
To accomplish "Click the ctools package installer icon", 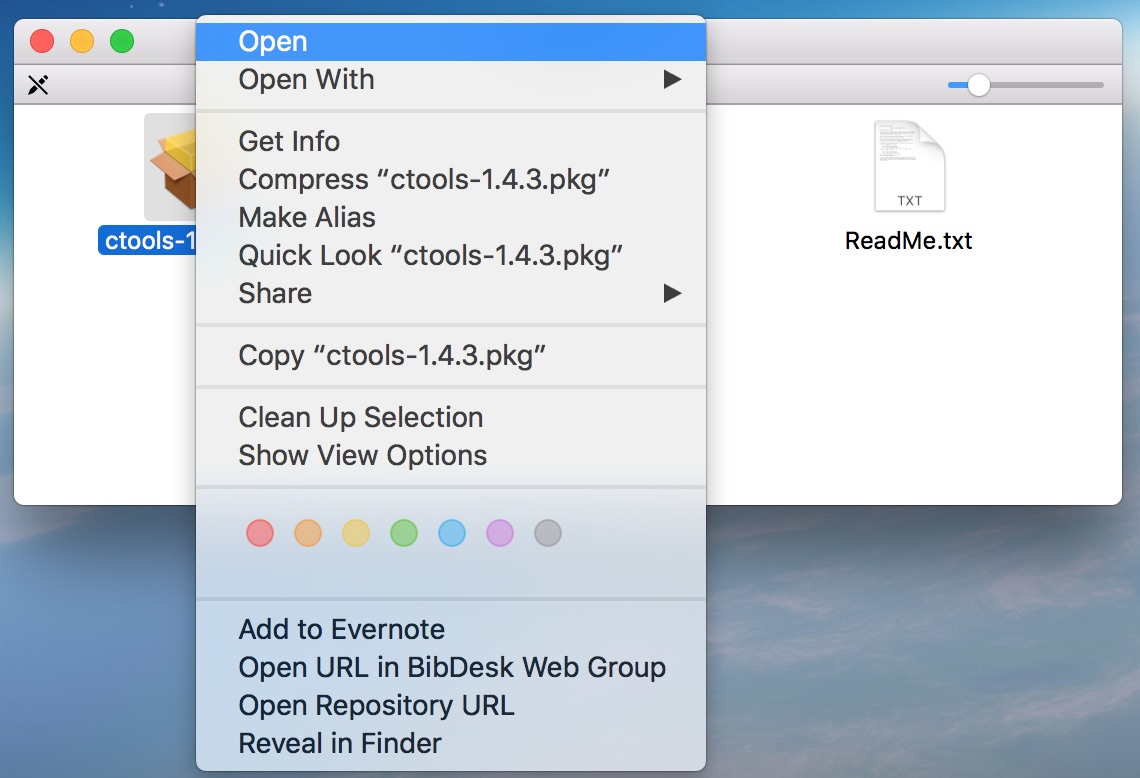I will [x=170, y=166].
